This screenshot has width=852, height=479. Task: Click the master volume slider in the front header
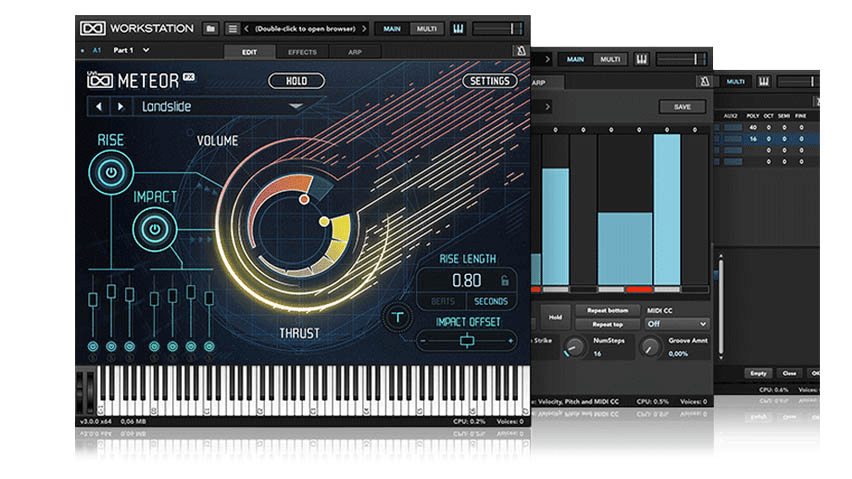(498, 29)
